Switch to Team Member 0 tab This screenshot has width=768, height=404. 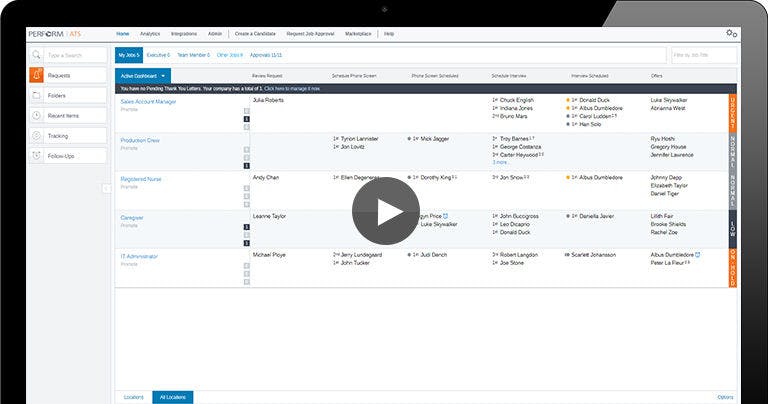tap(193, 55)
